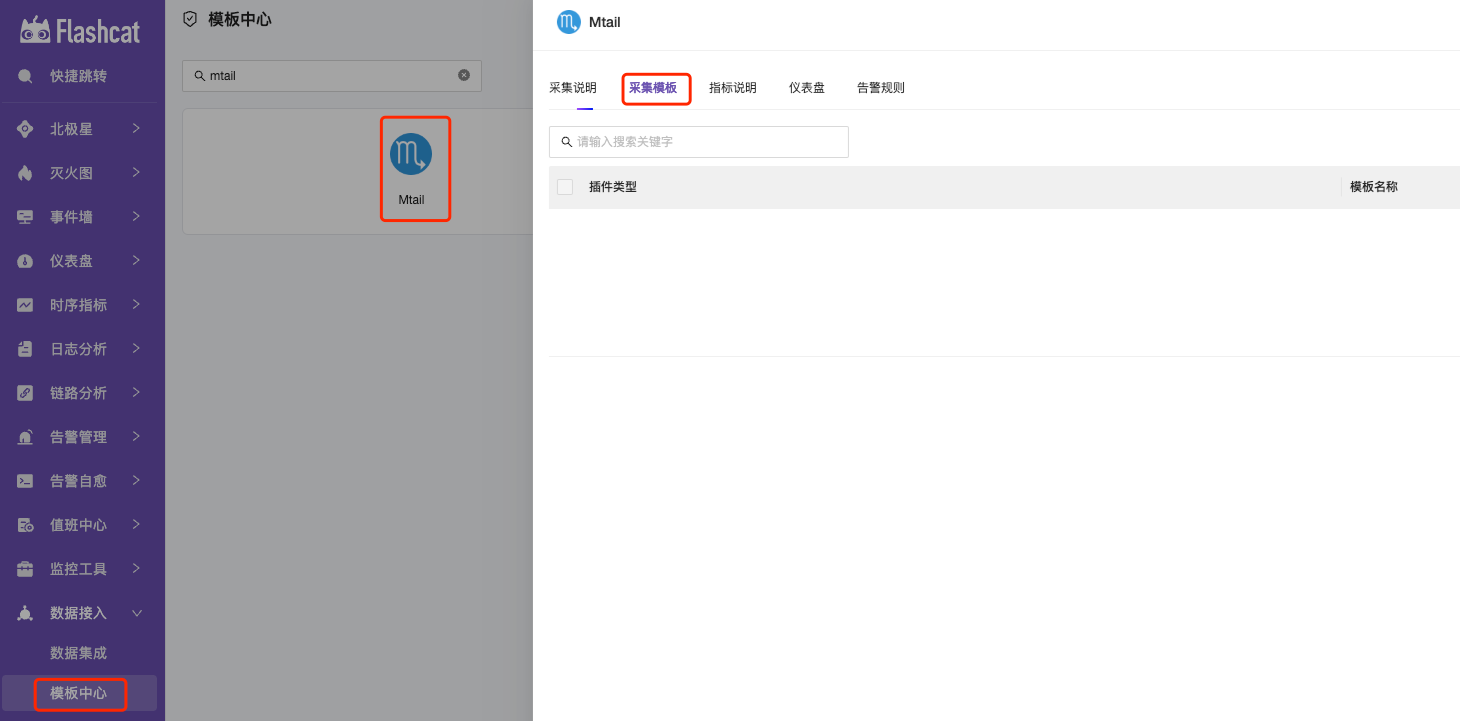Click the 模板中心 page title text
The height and width of the screenshot is (721, 1460).
(x=240, y=19)
